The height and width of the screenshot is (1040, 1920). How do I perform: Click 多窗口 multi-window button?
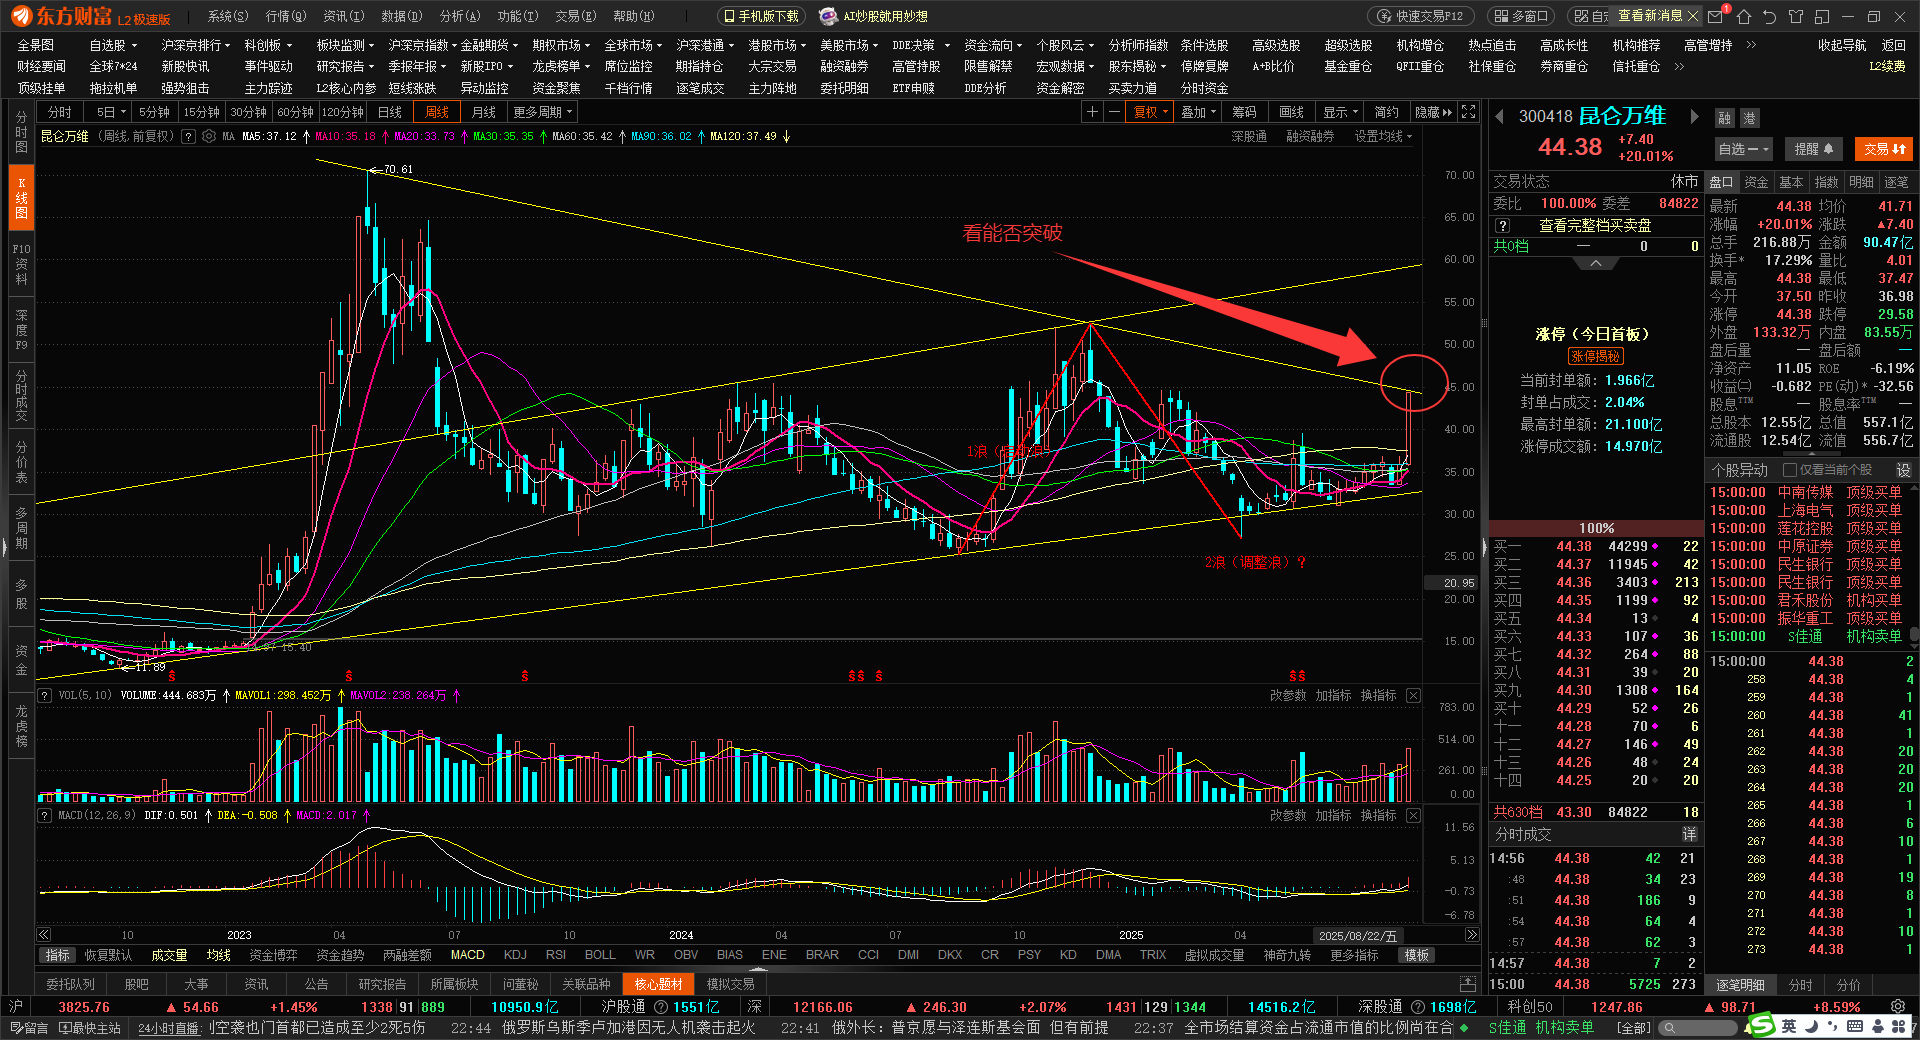click(x=1522, y=16)
